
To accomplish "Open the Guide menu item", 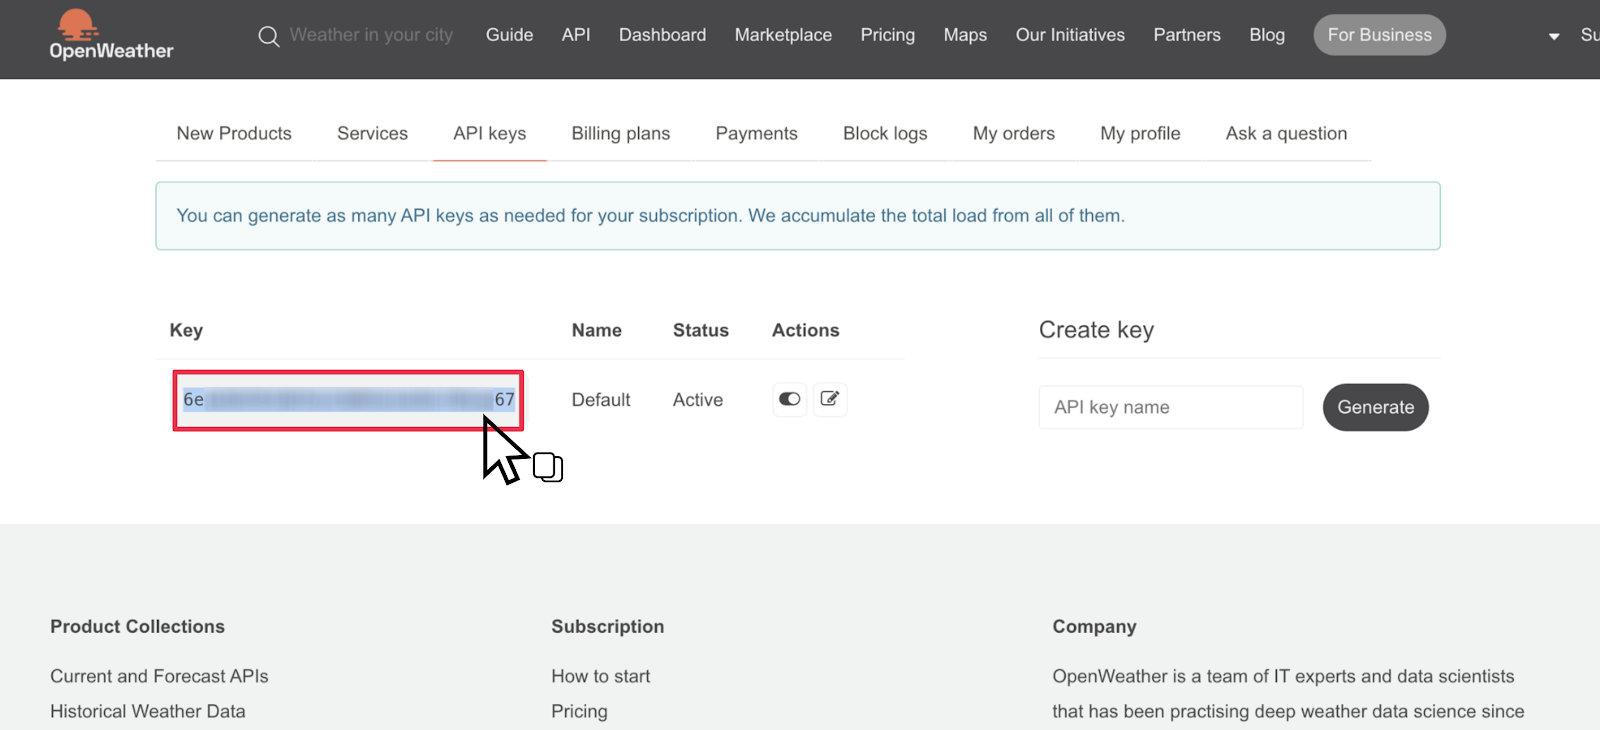I will 509,35.
